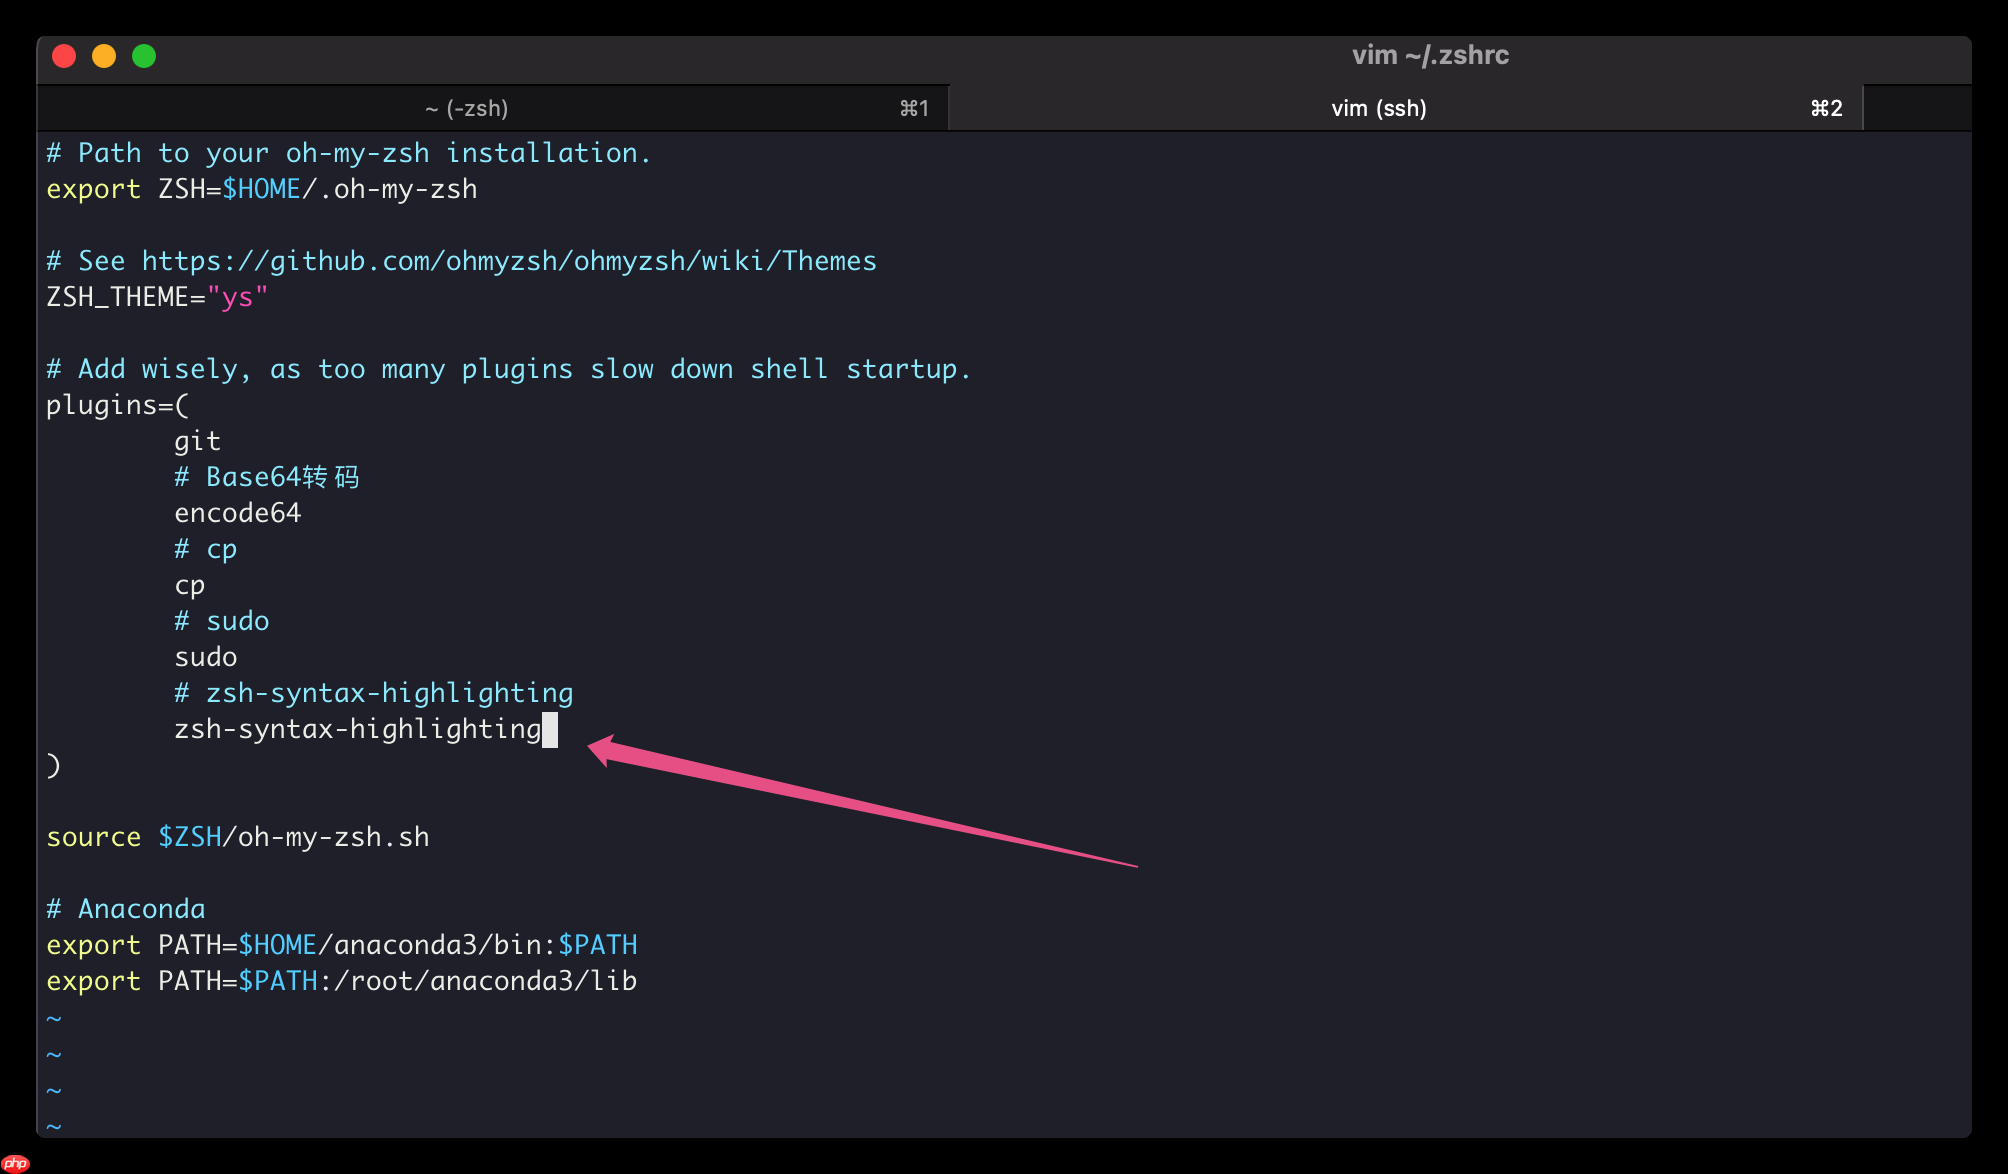Click the plugins=( opening line
This screenshot has width=2008, height=1174.
[117, 404]
